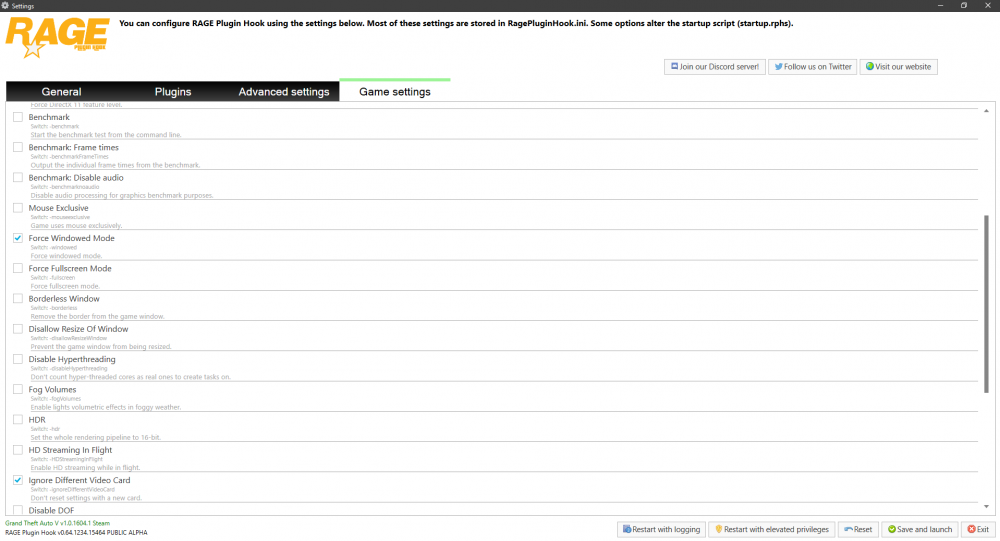Viewport: 1000px width, 541px height.
Task: Click the RAGE Plugin Hook version text
Action: pos(76,532)
